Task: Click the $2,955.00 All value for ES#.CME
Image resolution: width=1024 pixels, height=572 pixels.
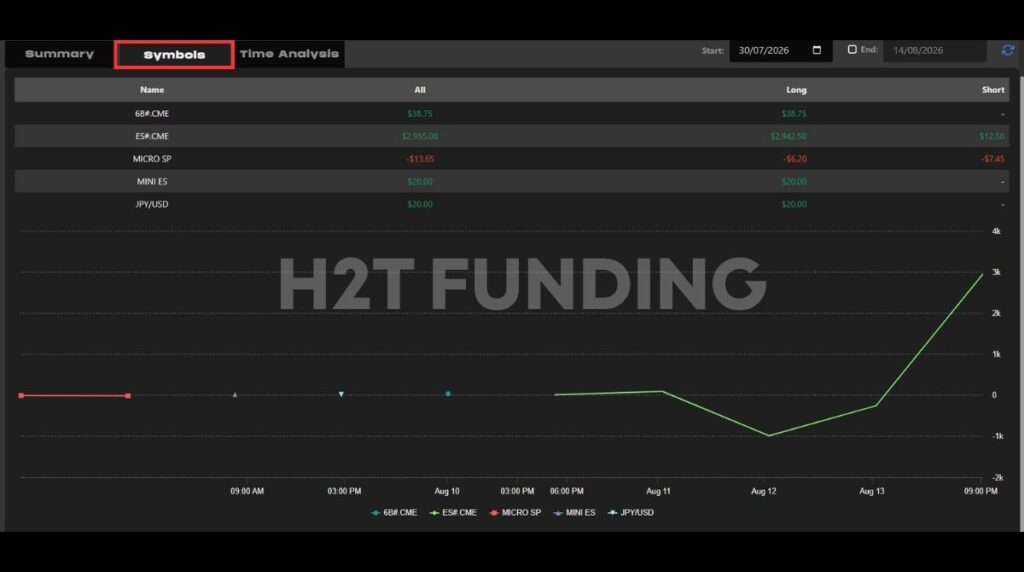Action: pyautogui.click(x=420, y=136)
